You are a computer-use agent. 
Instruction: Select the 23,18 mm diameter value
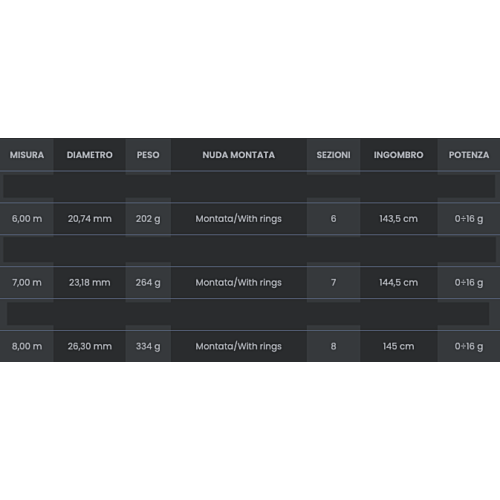pos(90,283)
